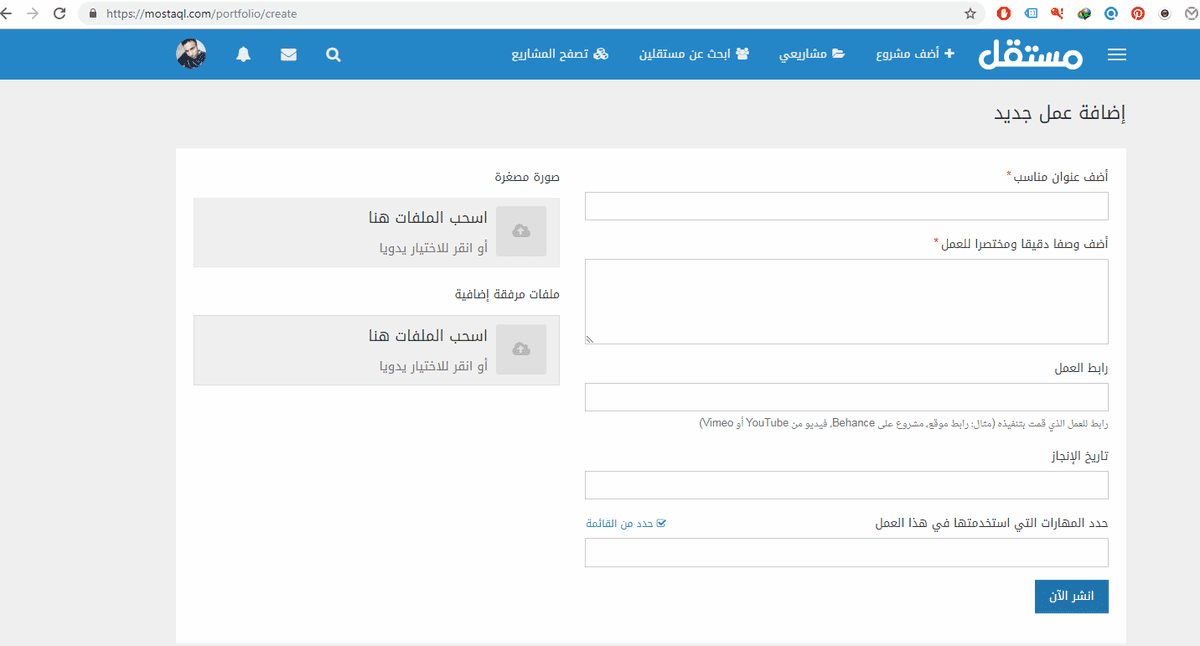Go to ابحث عن مستقلين
The width and height of the screenshot is (1200, 646).
pyautogui.click(x=694, y=54)
